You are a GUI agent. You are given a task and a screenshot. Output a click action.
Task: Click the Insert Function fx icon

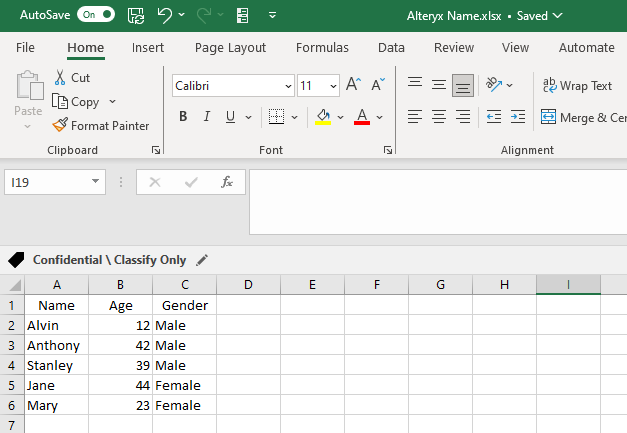227,182
